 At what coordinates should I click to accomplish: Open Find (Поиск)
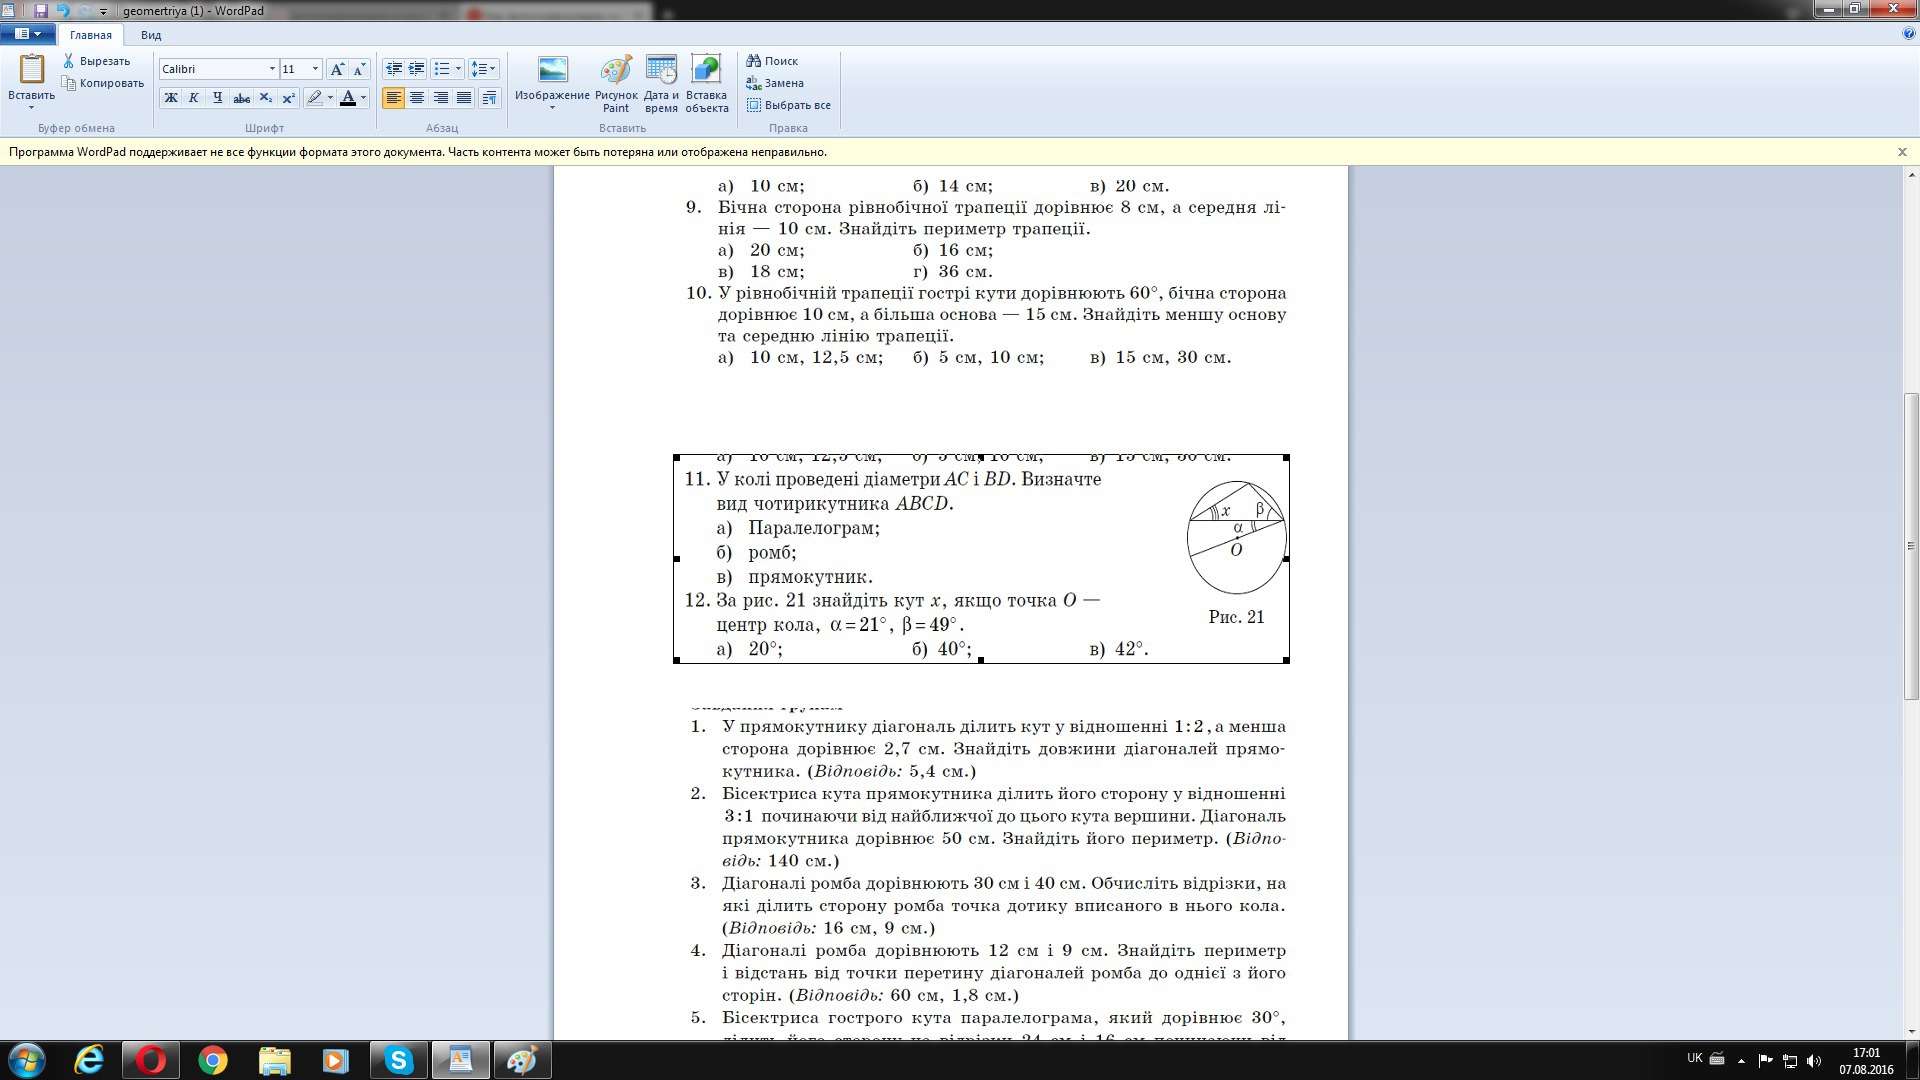[772, 61]
